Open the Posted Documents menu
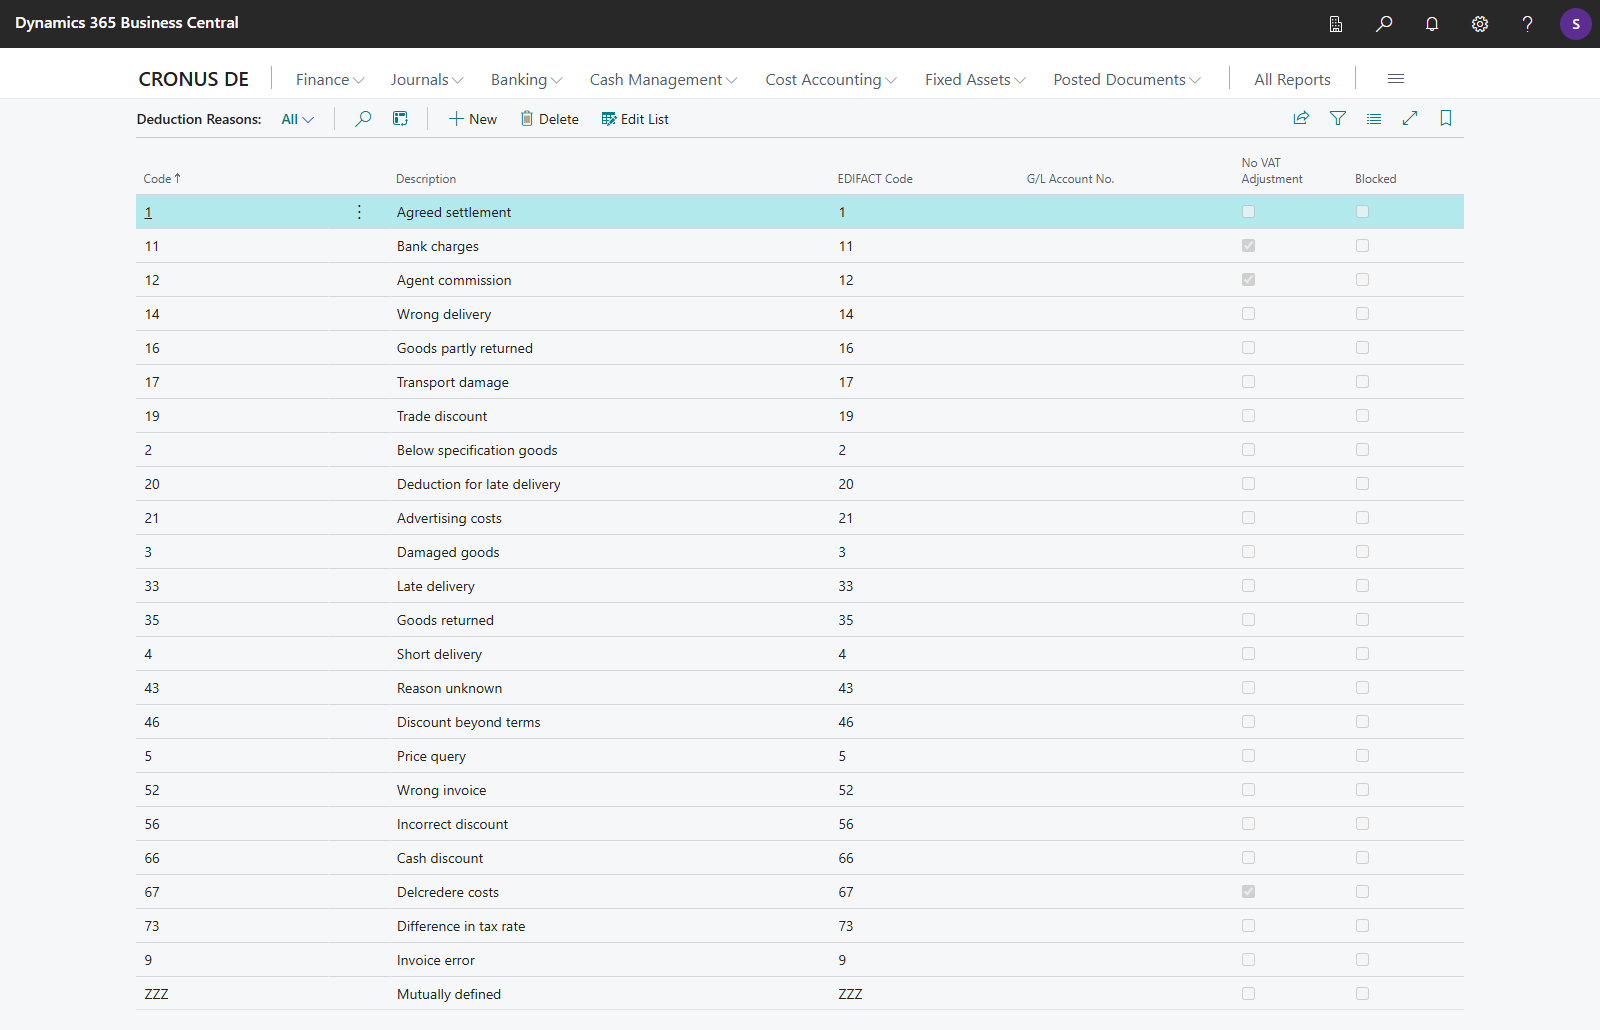 click(1127, 79)
